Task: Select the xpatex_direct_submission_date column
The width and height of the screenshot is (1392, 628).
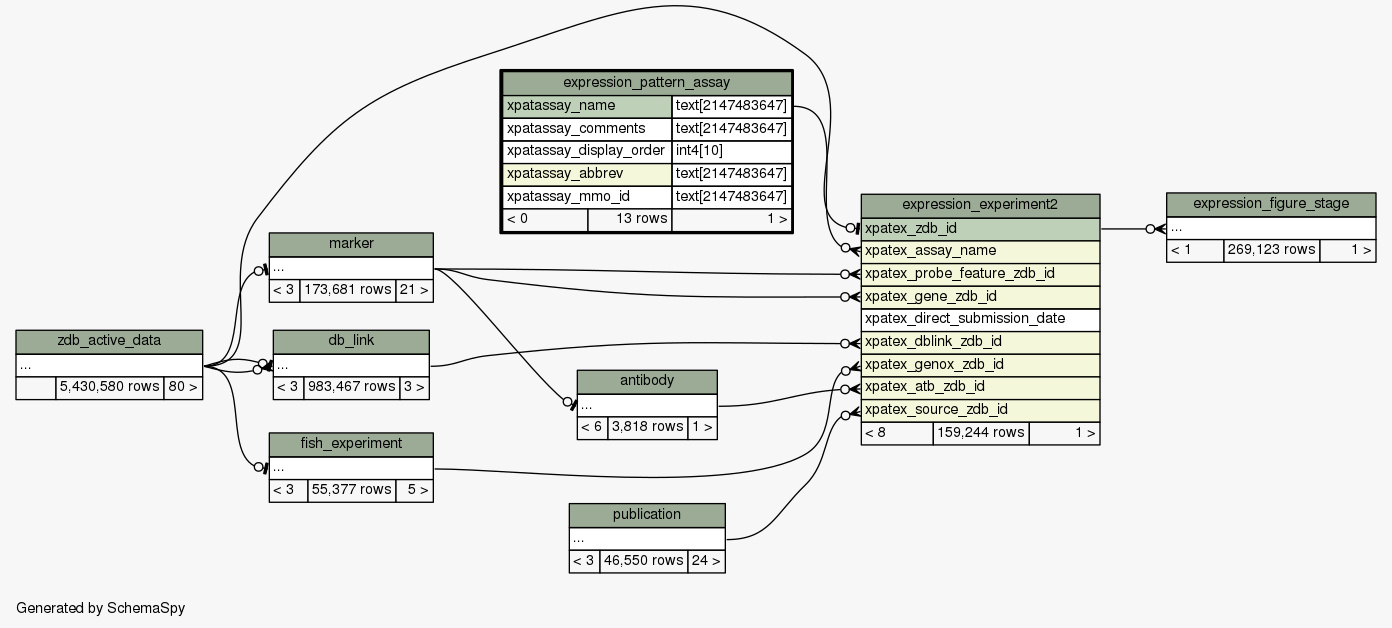Action: coord(980,319)
